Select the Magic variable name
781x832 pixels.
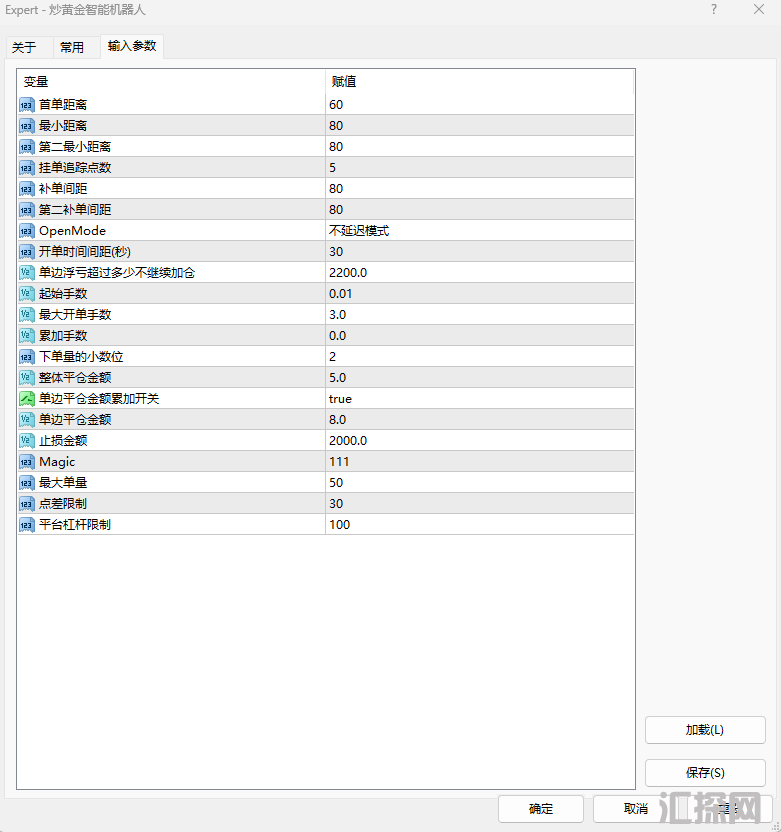coord(57,462)
